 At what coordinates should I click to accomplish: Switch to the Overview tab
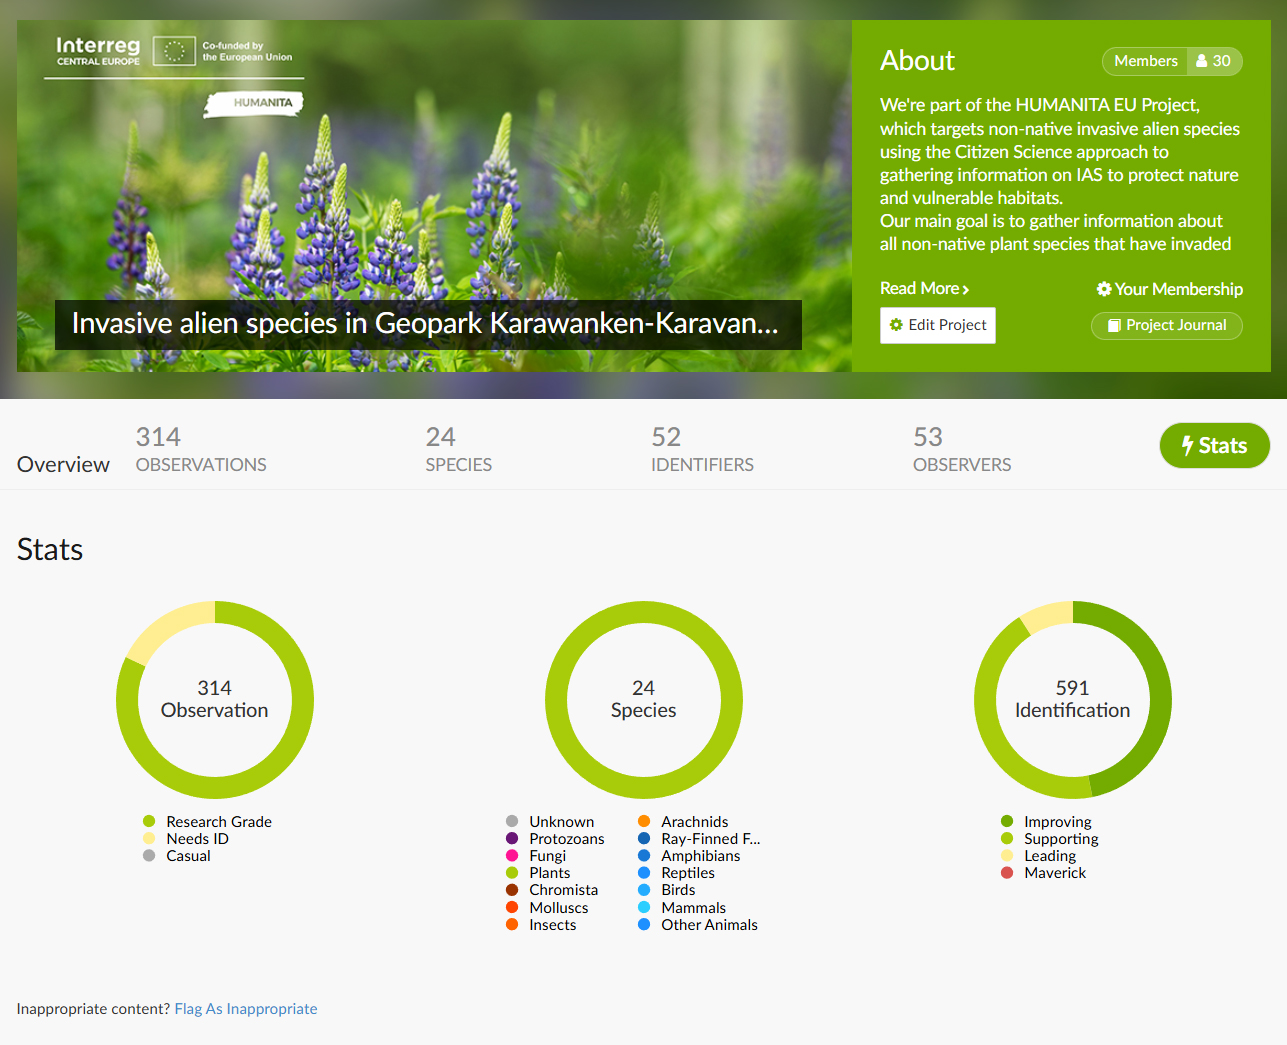pyautogui.click(x=63, y=465)
